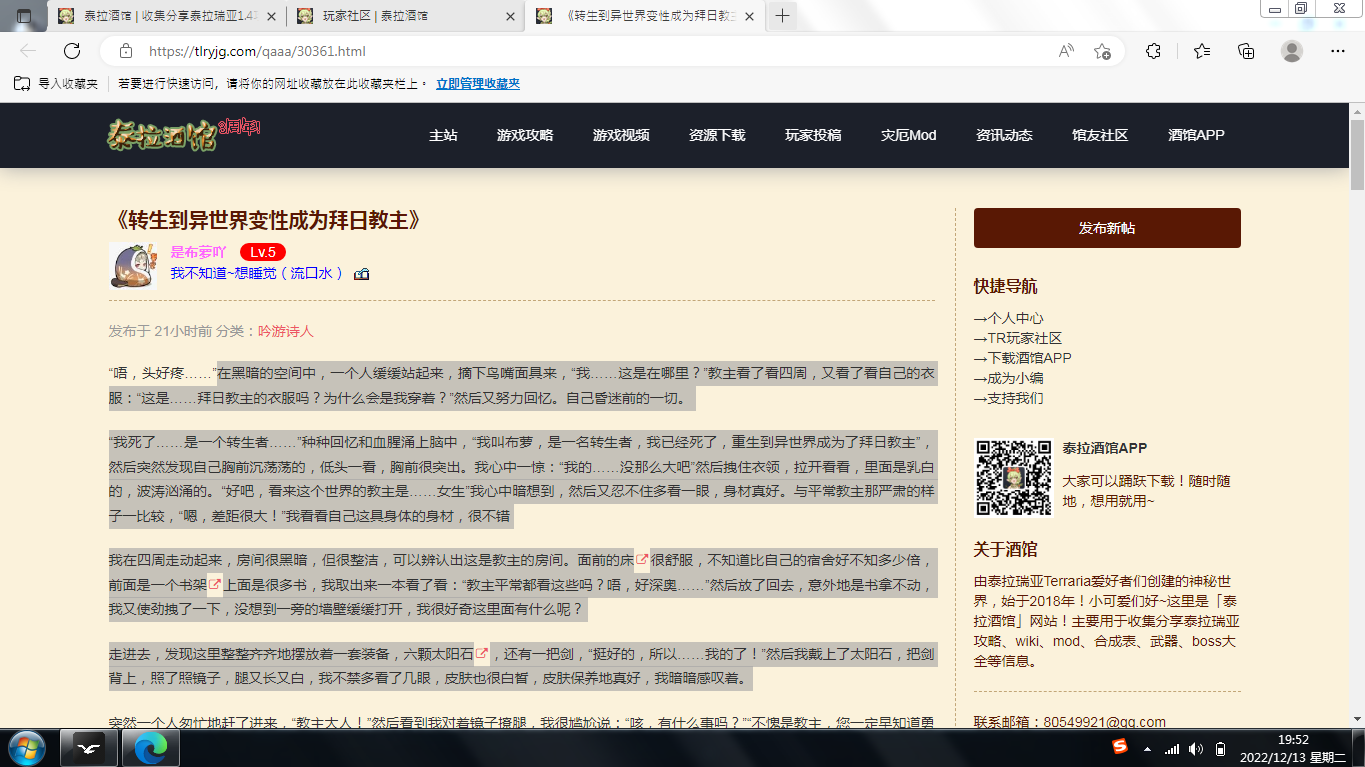Show hidden icons in the system tray
The width and height of the screenshot is (1365, 767).
pos(1147,748)
